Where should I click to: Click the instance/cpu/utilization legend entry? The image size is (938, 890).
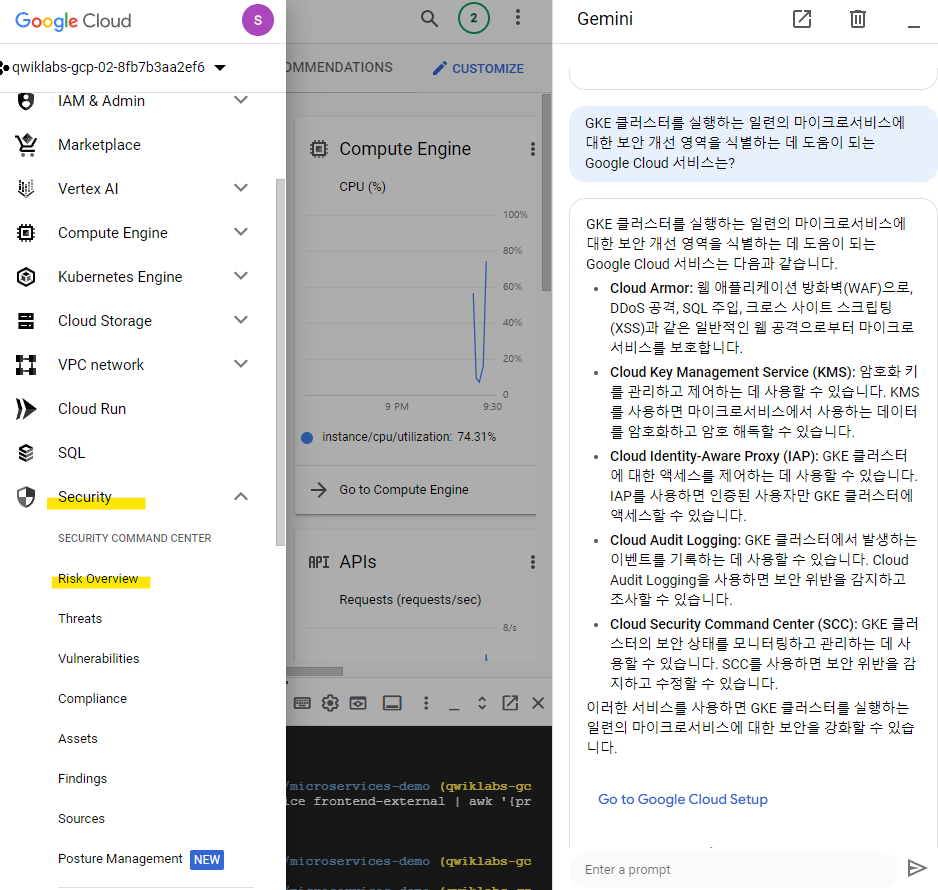click(x=398, y=437)
